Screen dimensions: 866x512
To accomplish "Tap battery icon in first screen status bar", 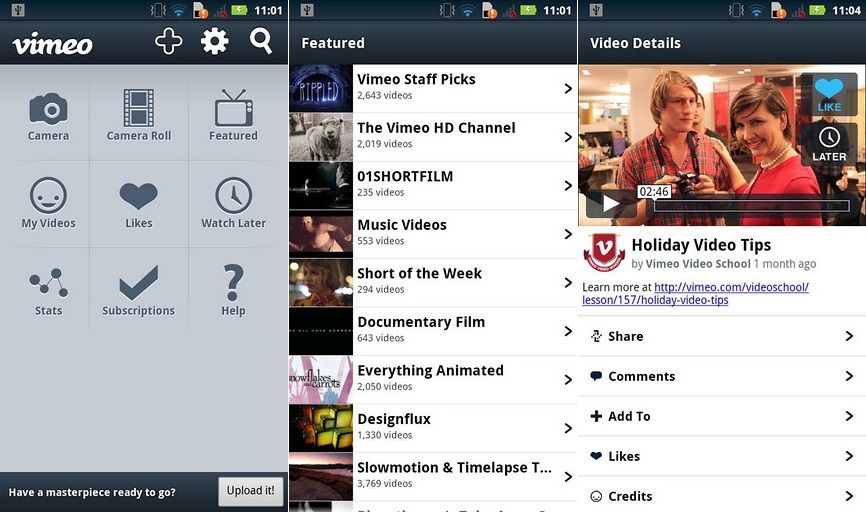I will (239, 10).
